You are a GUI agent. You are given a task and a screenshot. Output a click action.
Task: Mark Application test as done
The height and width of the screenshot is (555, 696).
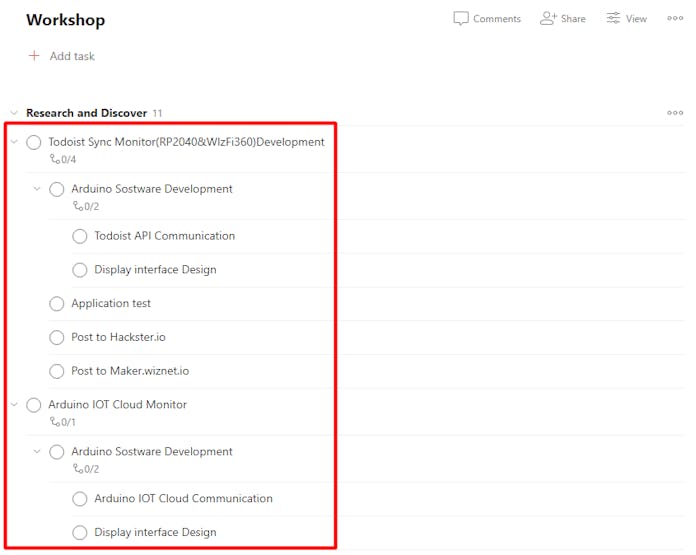tap(56, 304)
